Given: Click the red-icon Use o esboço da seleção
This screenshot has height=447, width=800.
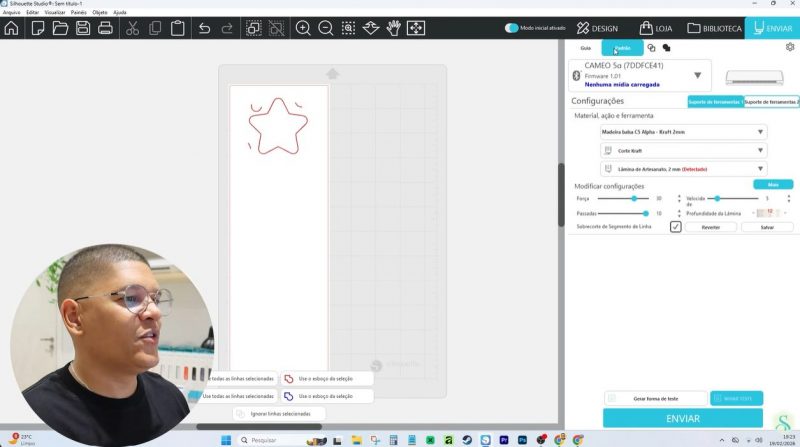Looking at the screenshot, I should click(x=327, y=379).
